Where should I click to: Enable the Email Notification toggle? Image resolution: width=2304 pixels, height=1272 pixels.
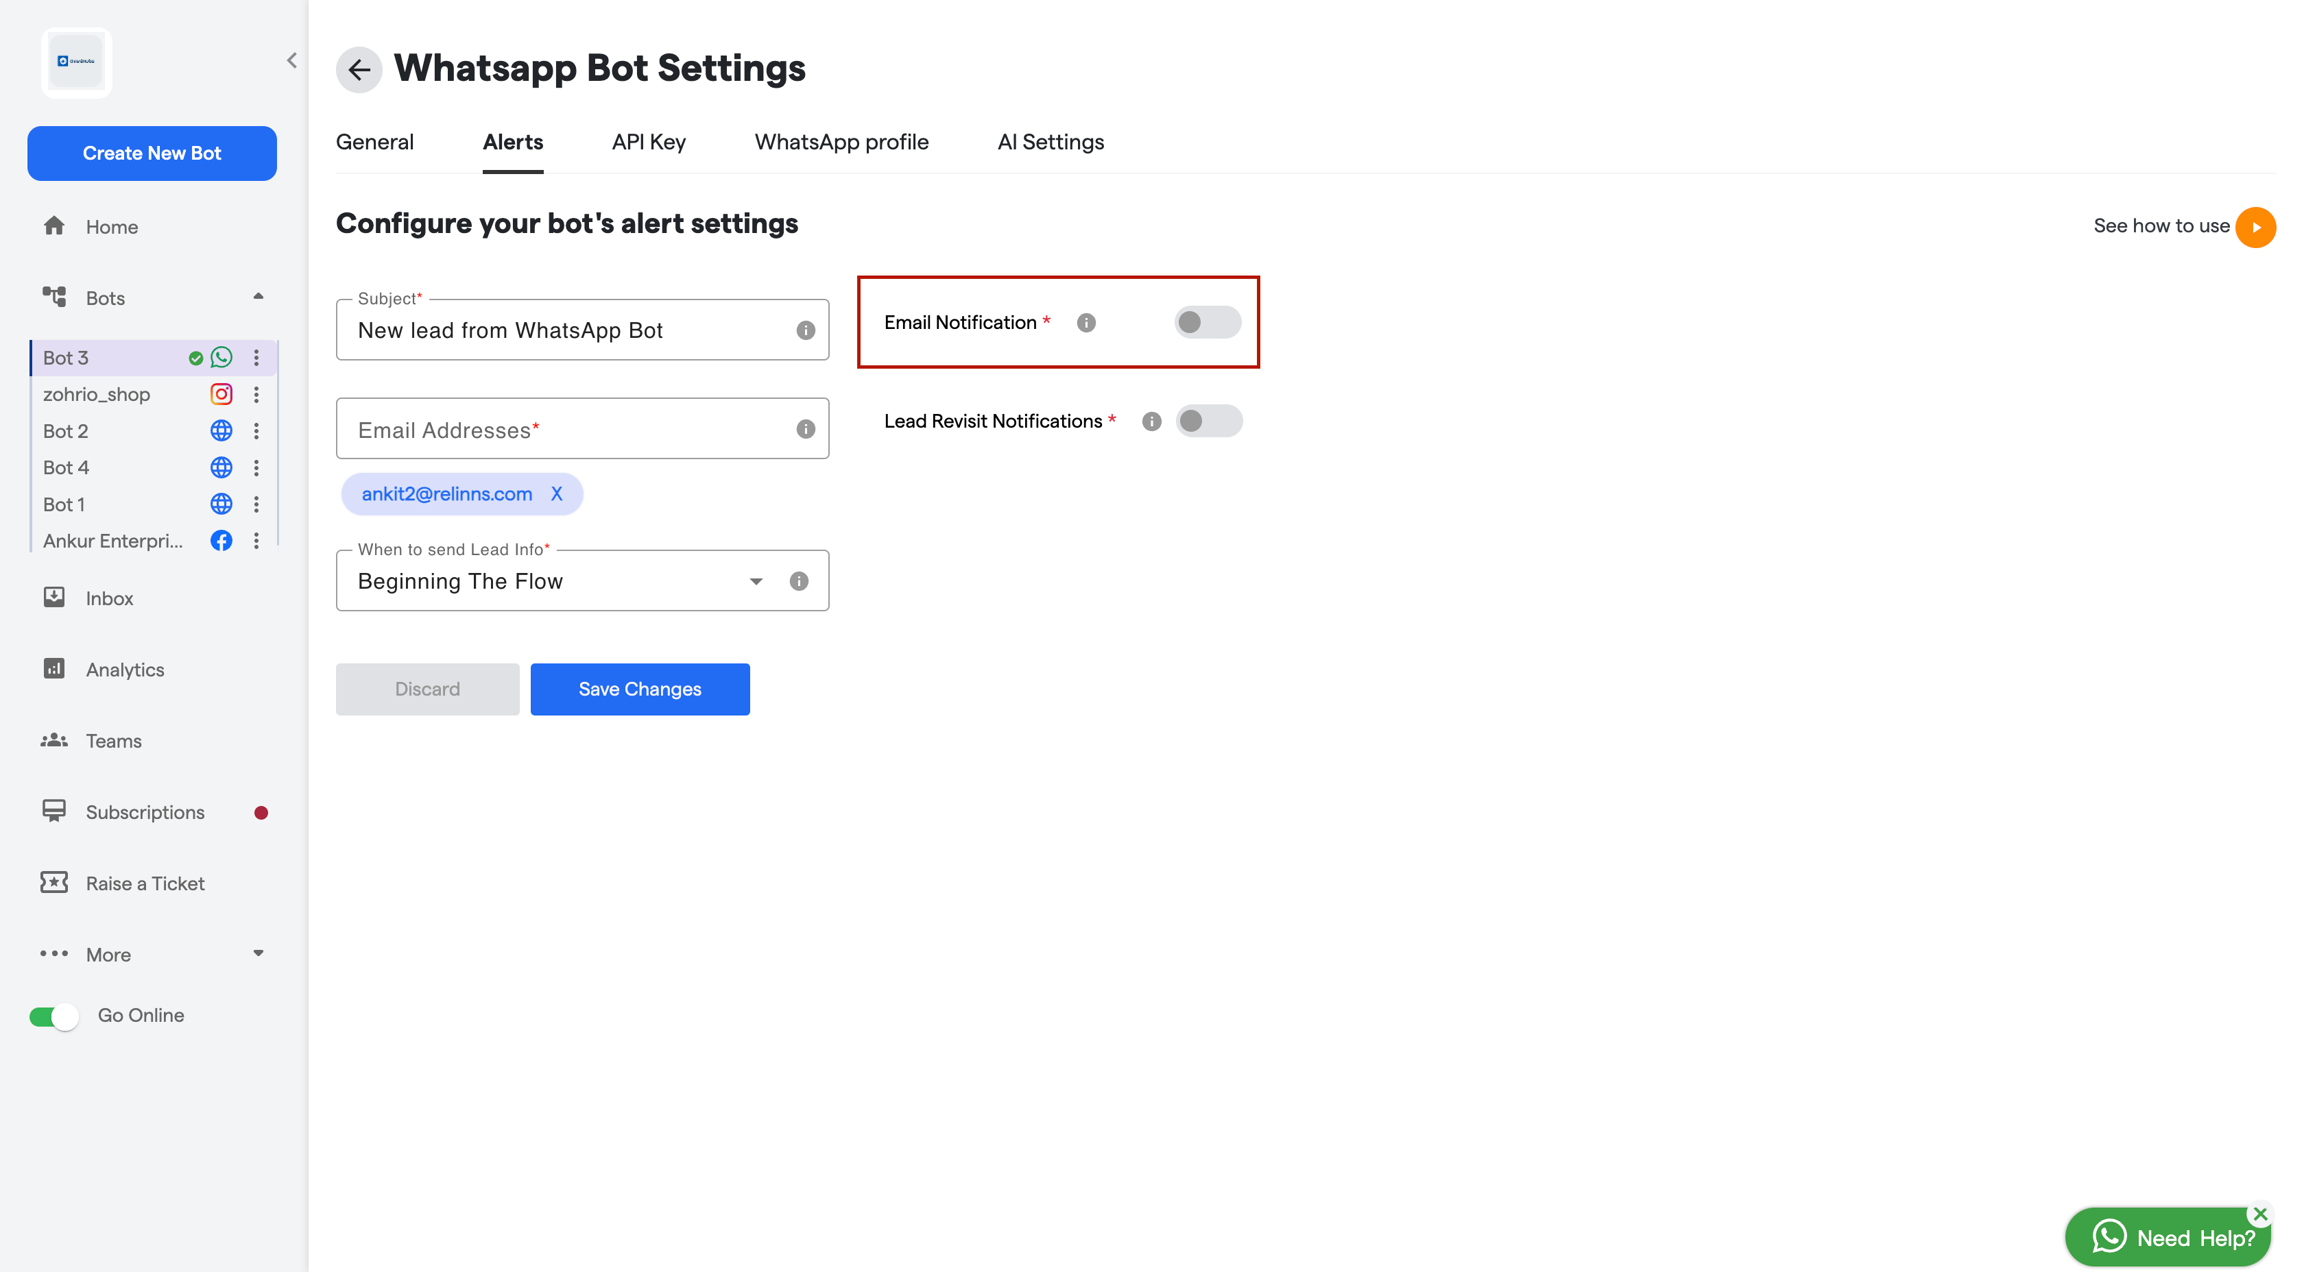point(1207,323)
